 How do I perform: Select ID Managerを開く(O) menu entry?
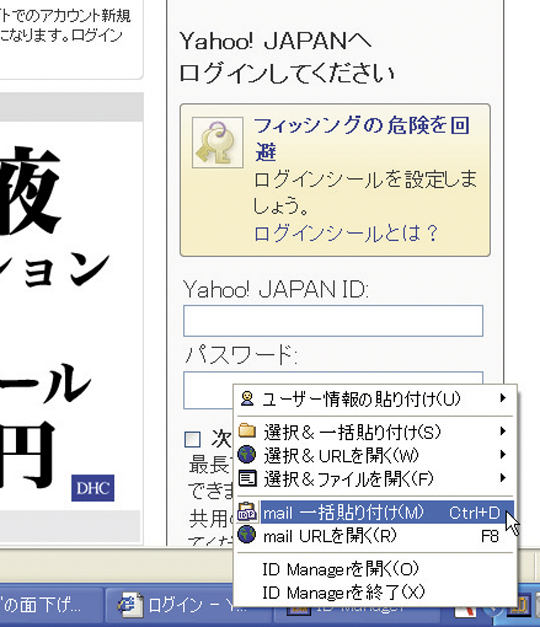coord(375,569)
